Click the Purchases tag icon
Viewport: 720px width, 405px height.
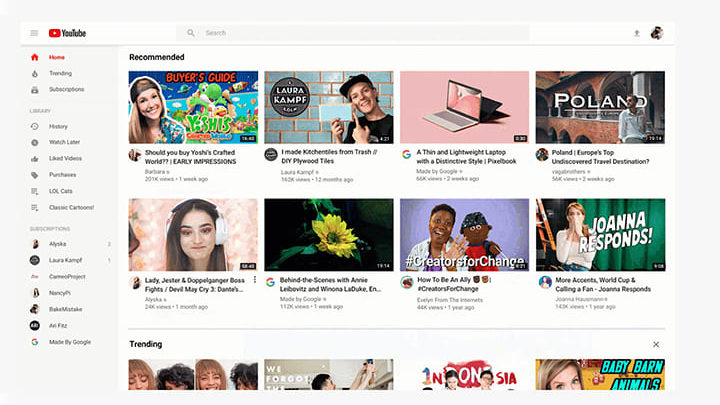[34, 175]
